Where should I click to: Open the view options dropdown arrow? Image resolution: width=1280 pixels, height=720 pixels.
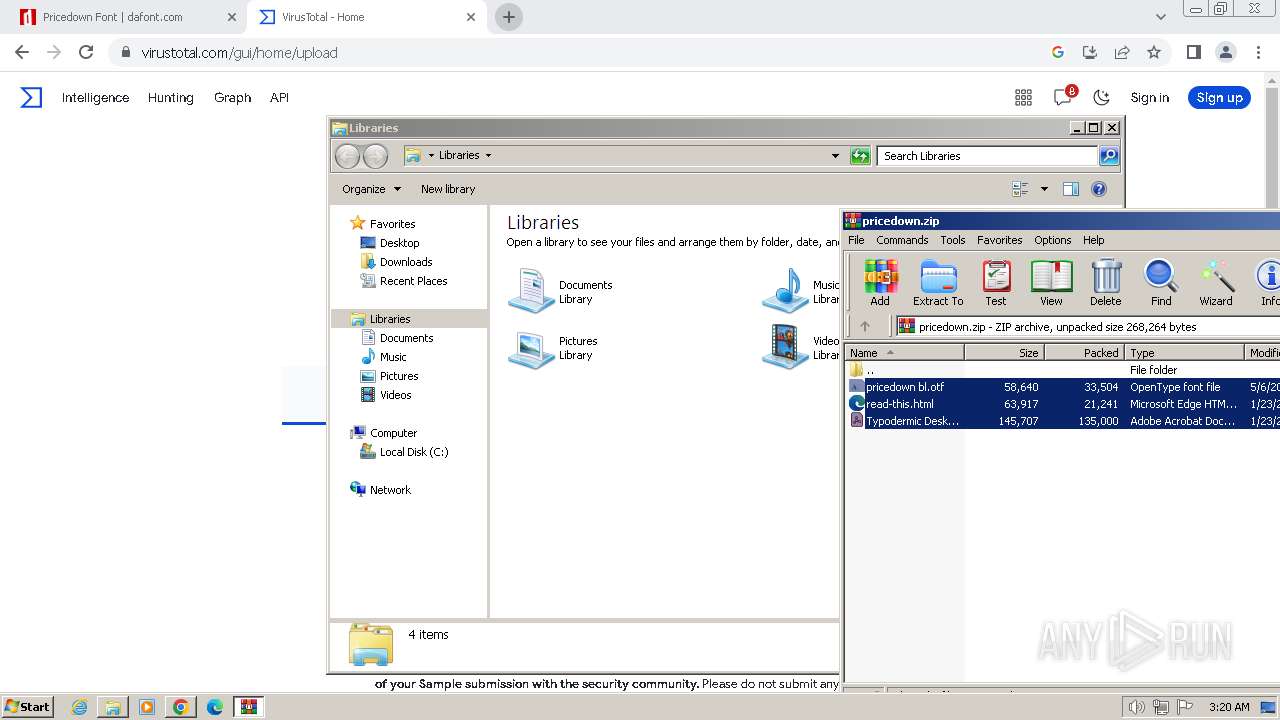[x=1044, y=189]
